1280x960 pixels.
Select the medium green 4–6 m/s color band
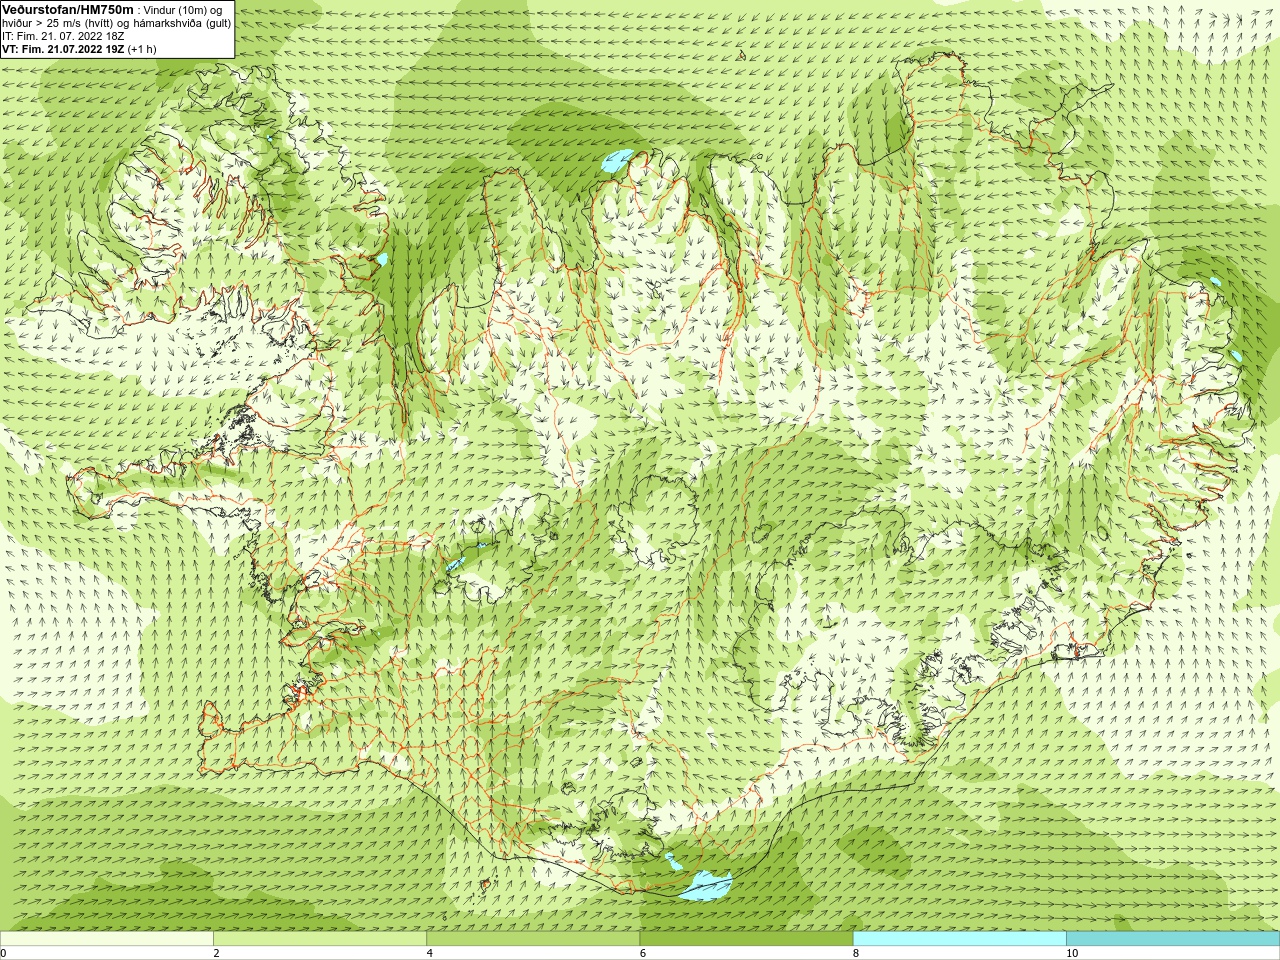click(x=533, y=939)
